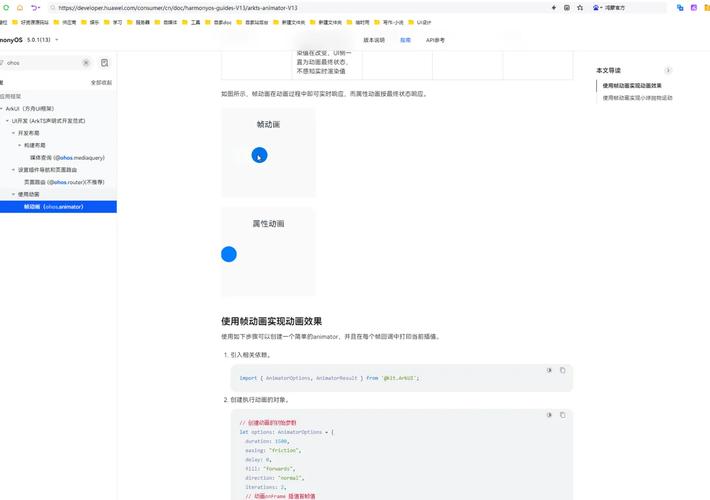Click the 应用框架 tree label
The image size is (710, 500).
click(x=10, y=96)
